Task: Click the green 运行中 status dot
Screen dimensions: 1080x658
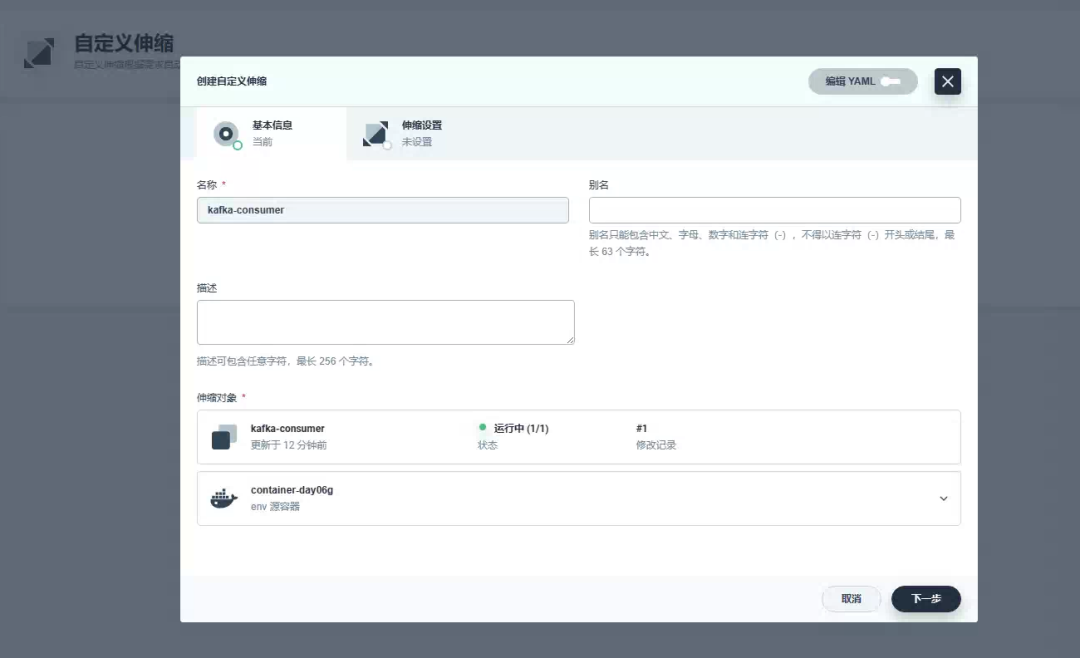Action: (x=482, y=427)
